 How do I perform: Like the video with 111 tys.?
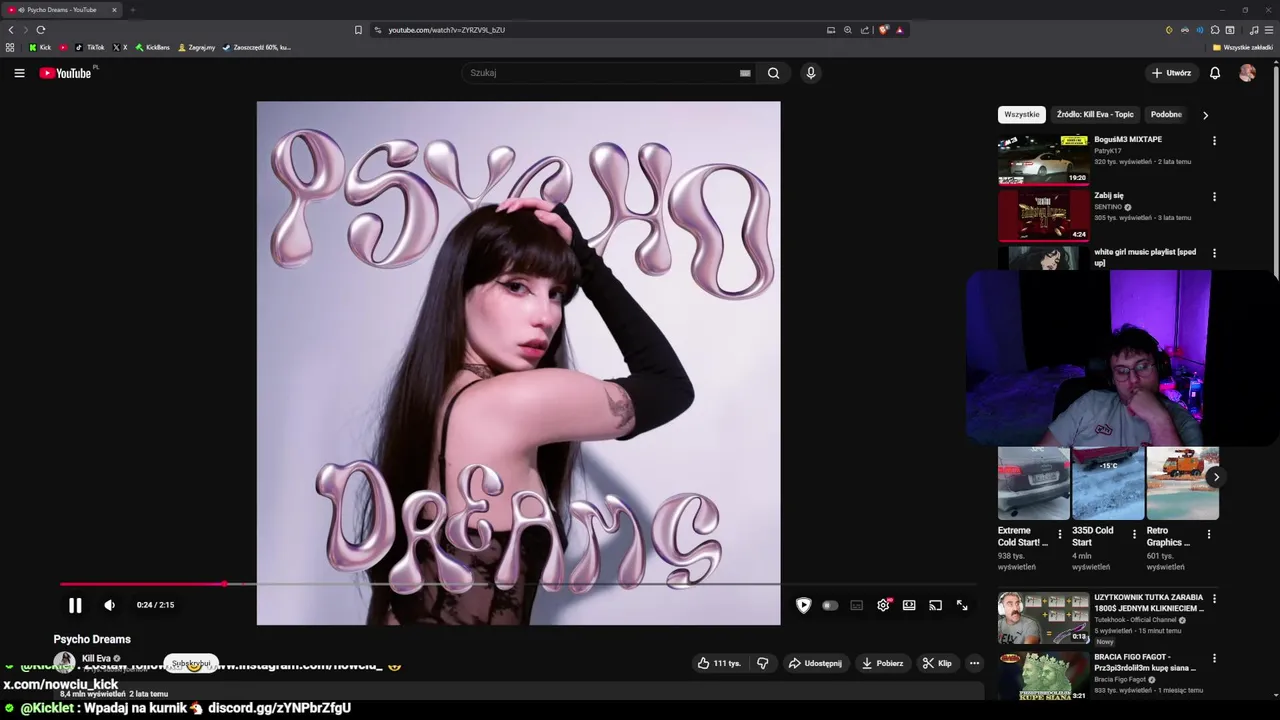tap(719, 663)
